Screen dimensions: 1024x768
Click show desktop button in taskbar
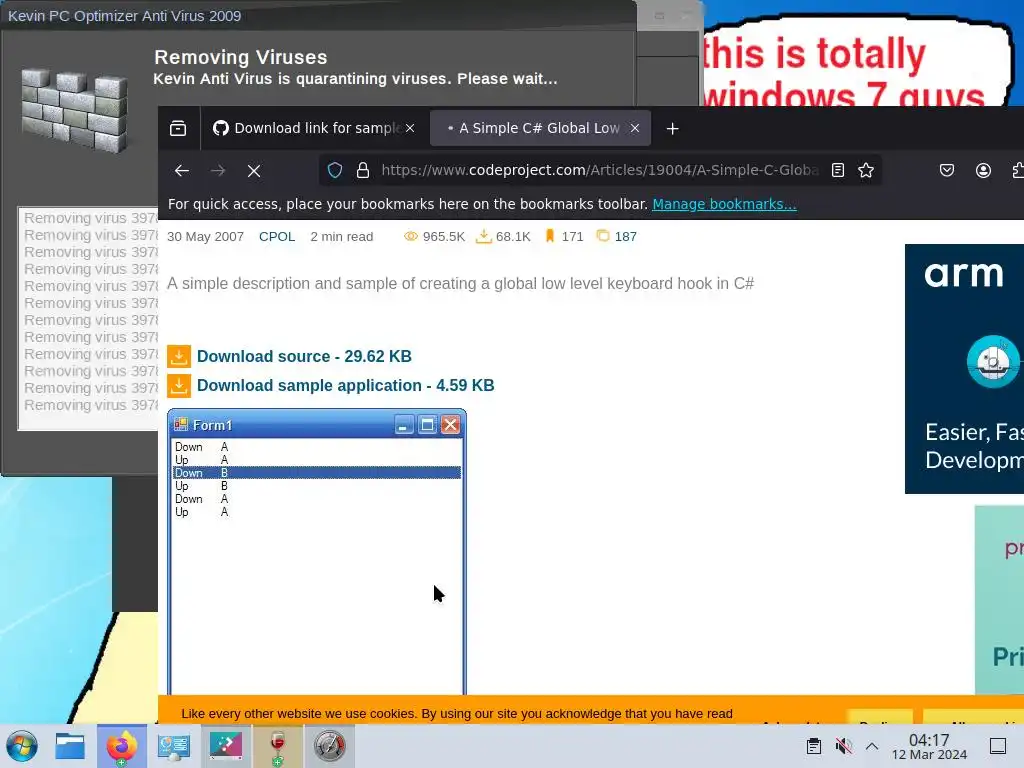click(998, 746)
